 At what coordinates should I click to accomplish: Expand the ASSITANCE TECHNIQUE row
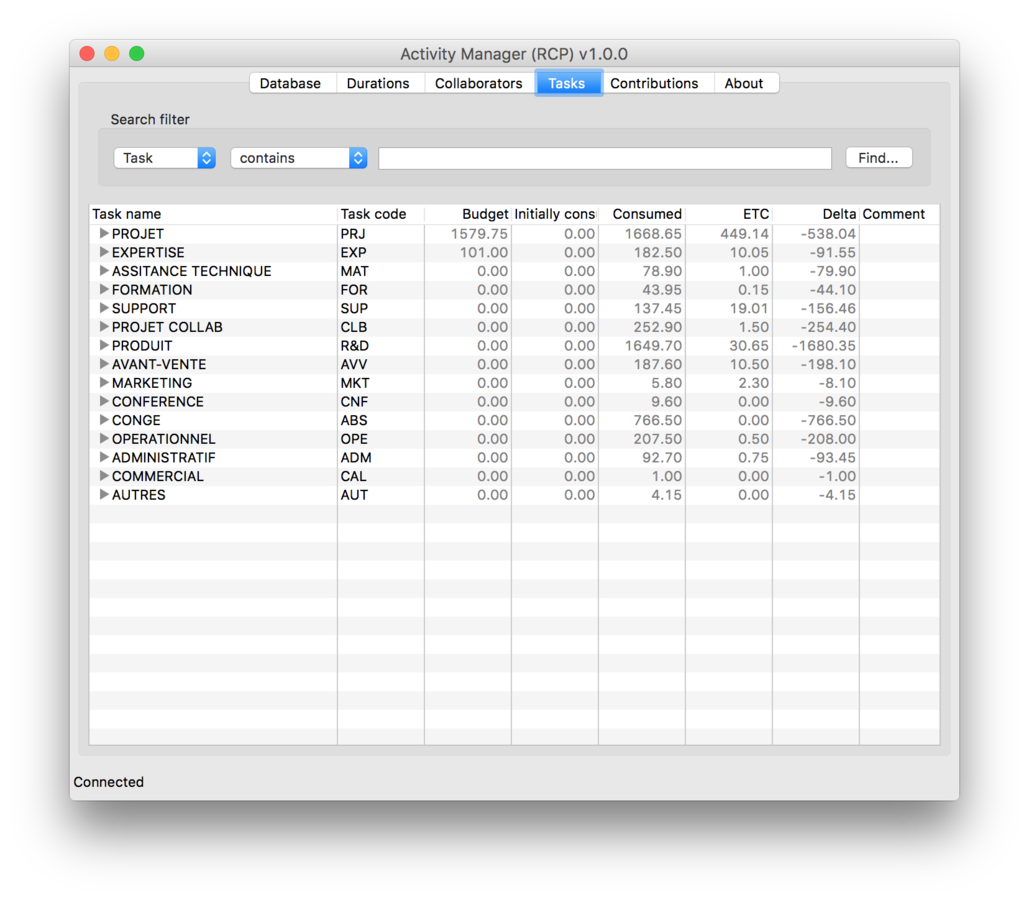coord(104,270)
